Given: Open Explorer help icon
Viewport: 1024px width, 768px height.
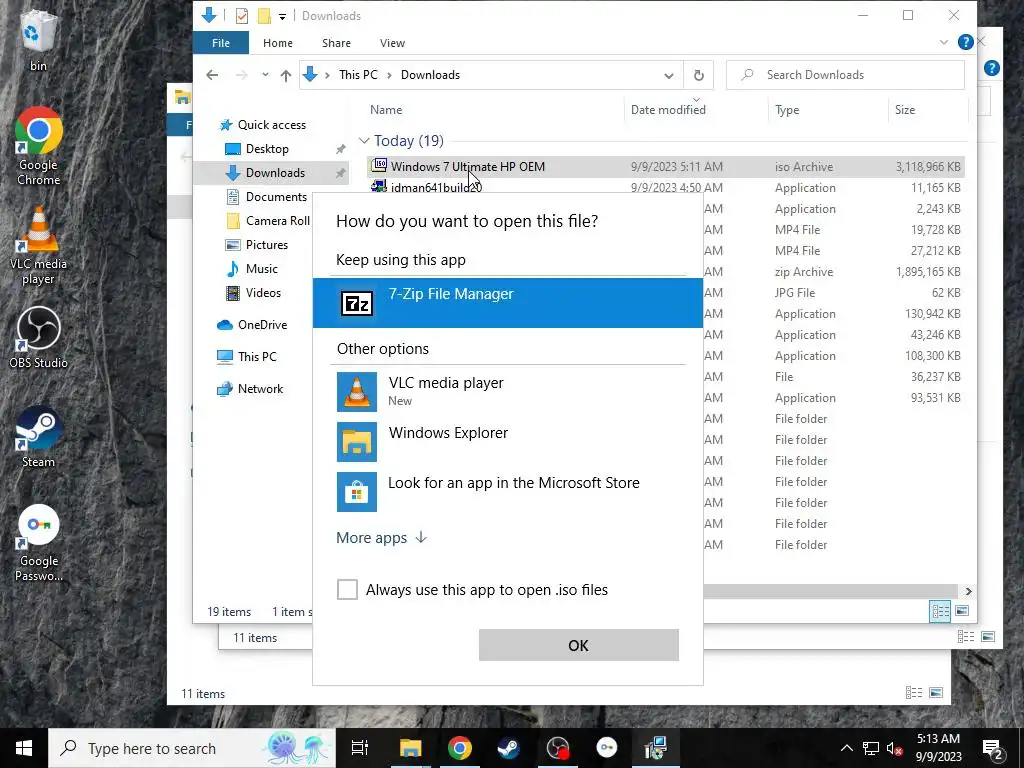Looking at the screenshot, I should point(965,42).
